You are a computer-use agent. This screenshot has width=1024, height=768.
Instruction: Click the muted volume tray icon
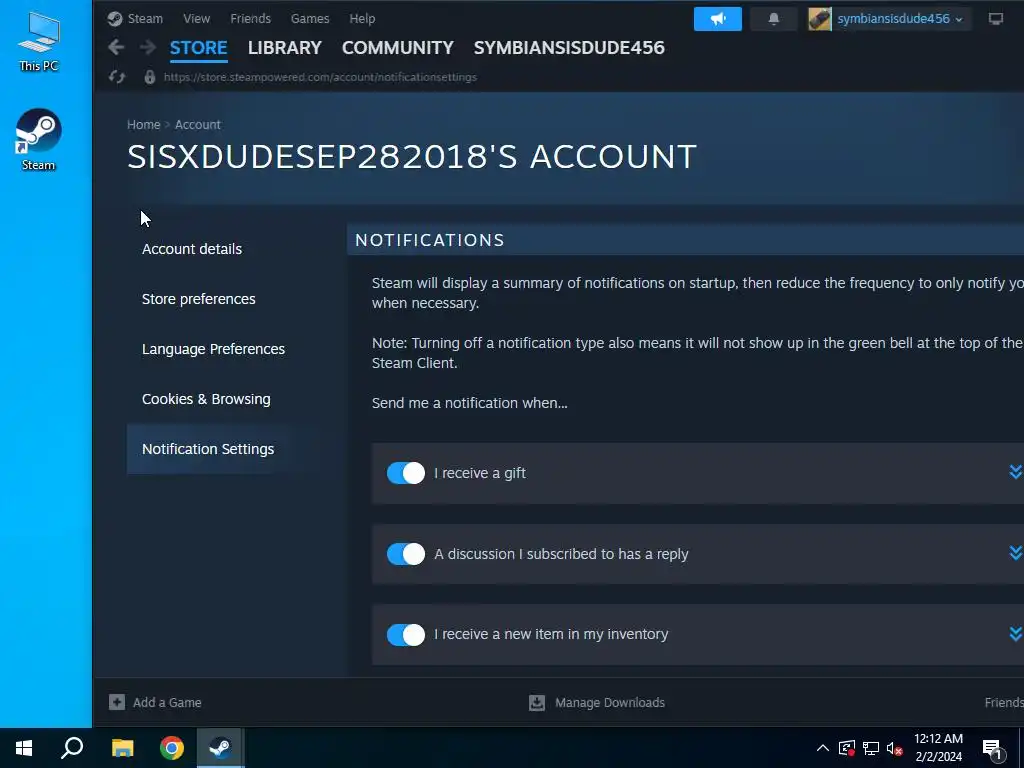coord(895,748)
